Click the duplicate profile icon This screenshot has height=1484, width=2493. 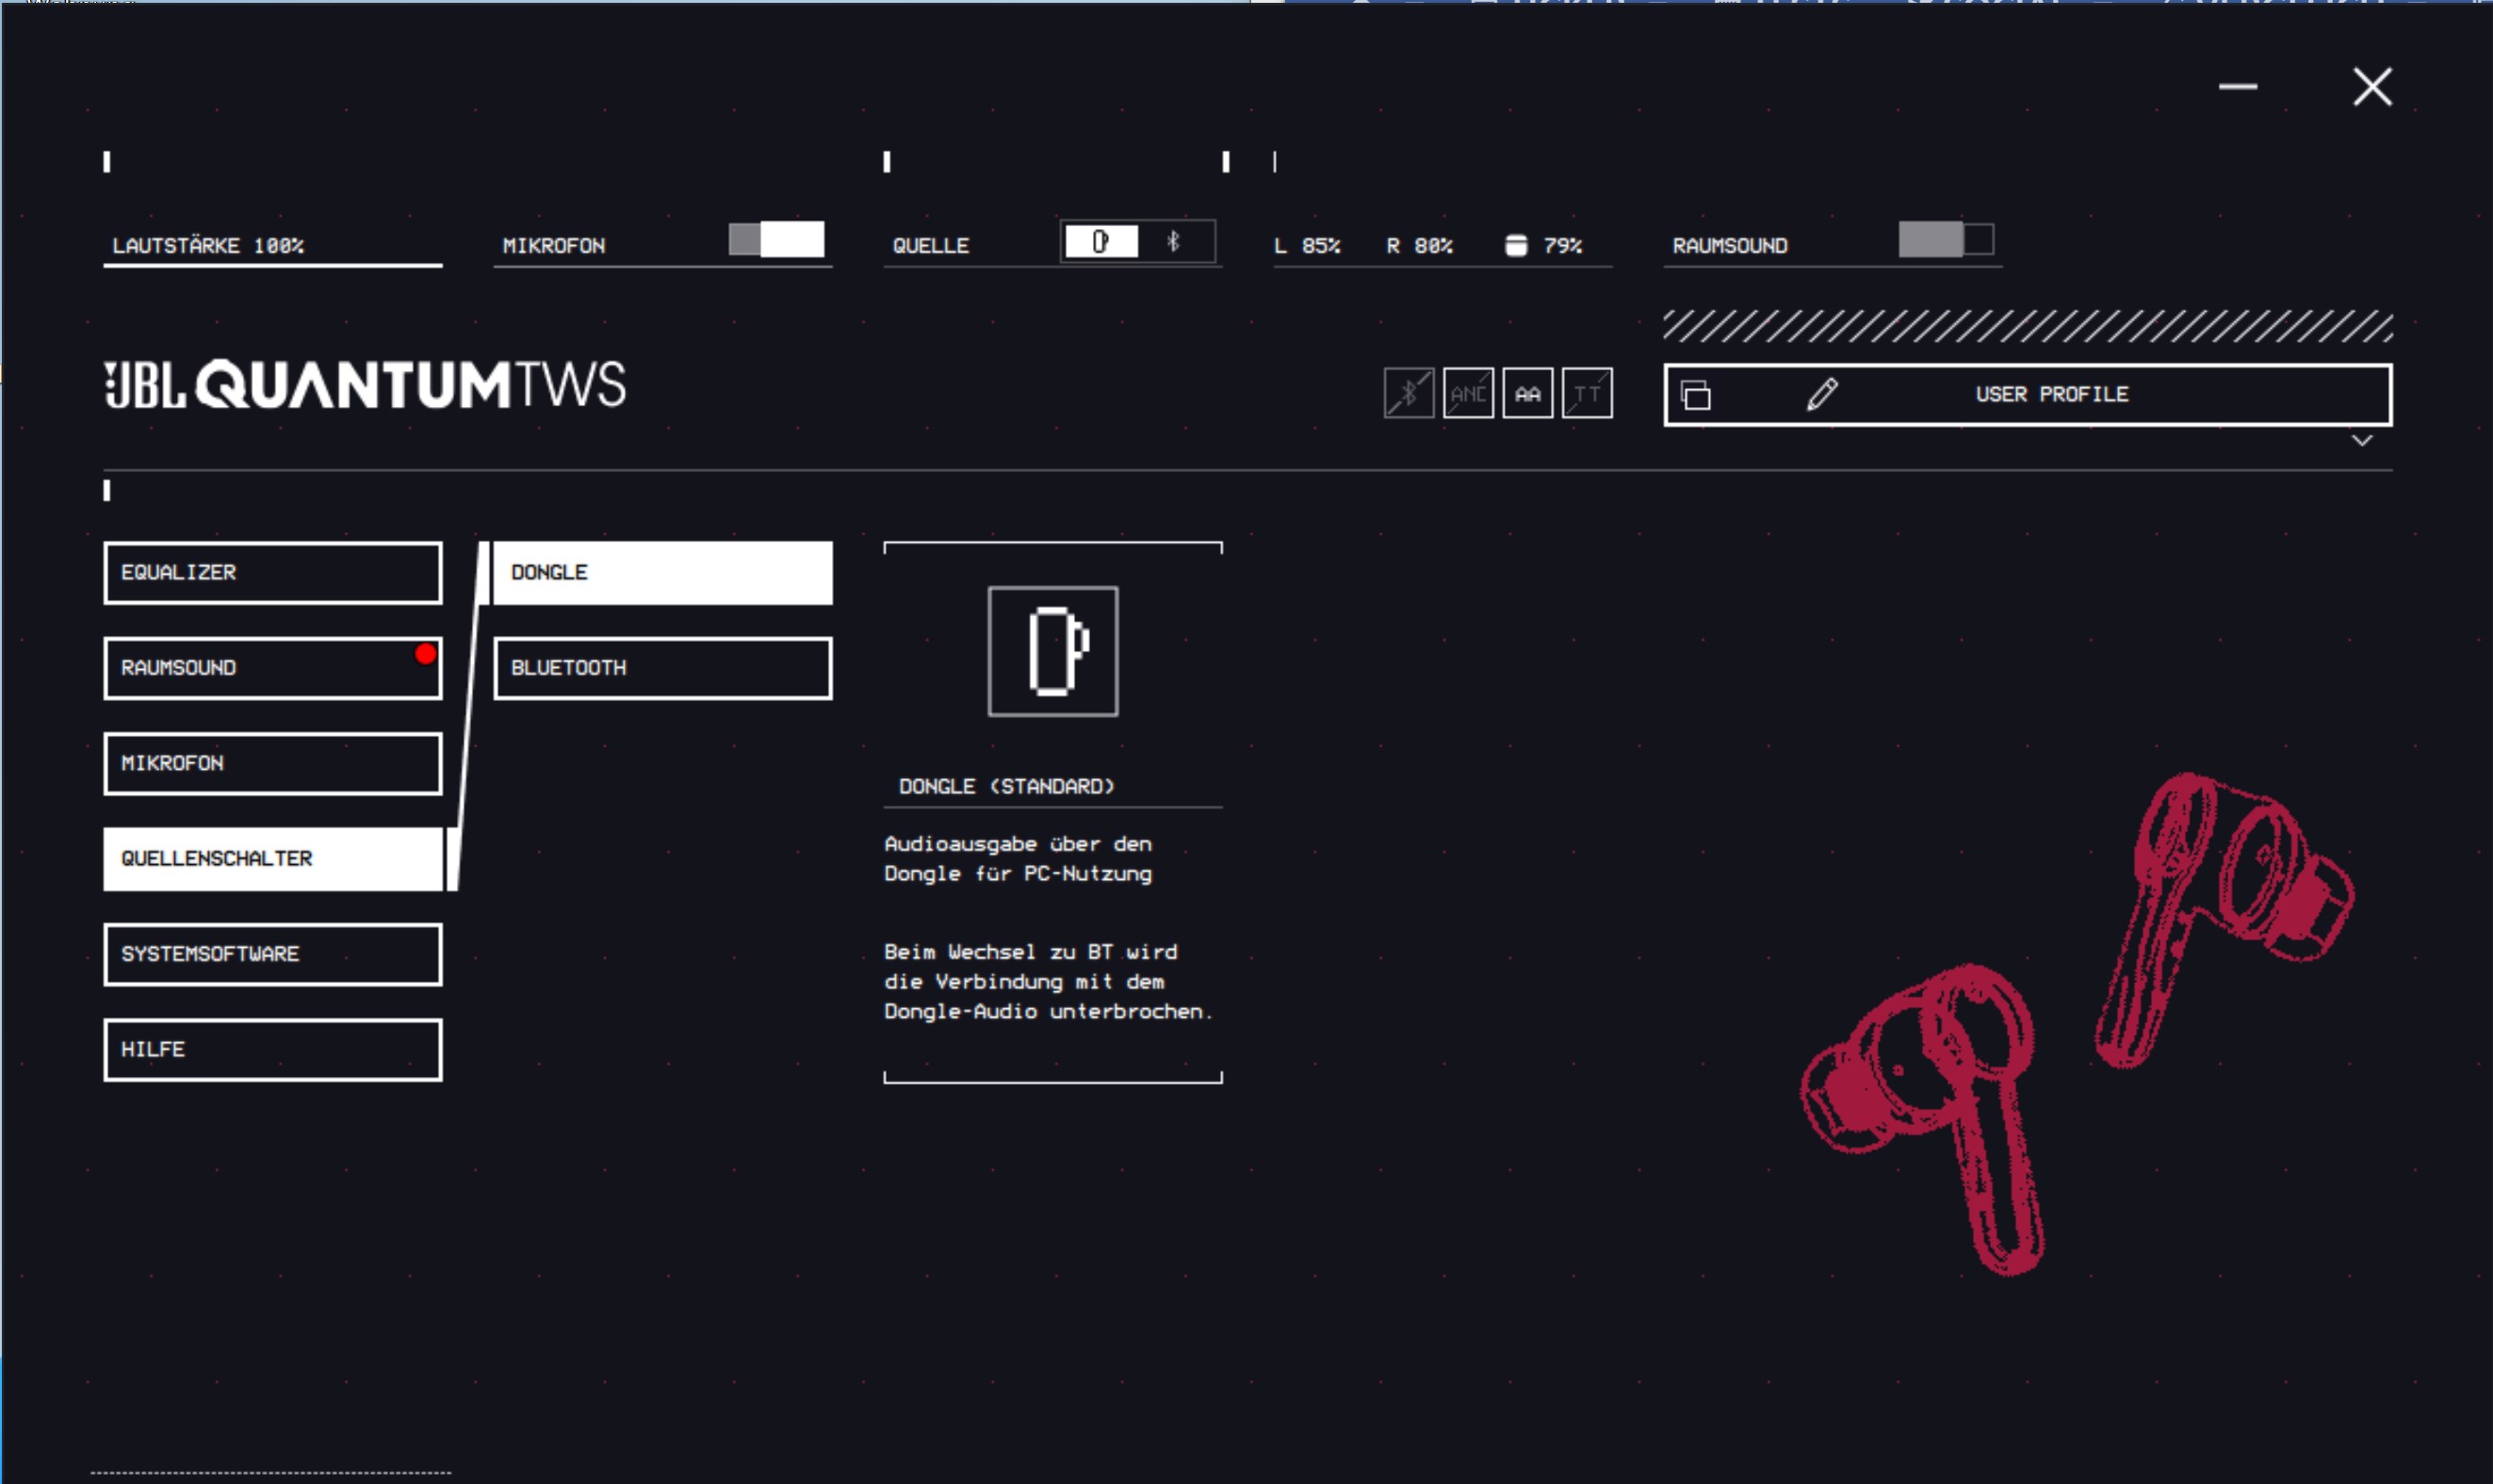(1696, 395)
